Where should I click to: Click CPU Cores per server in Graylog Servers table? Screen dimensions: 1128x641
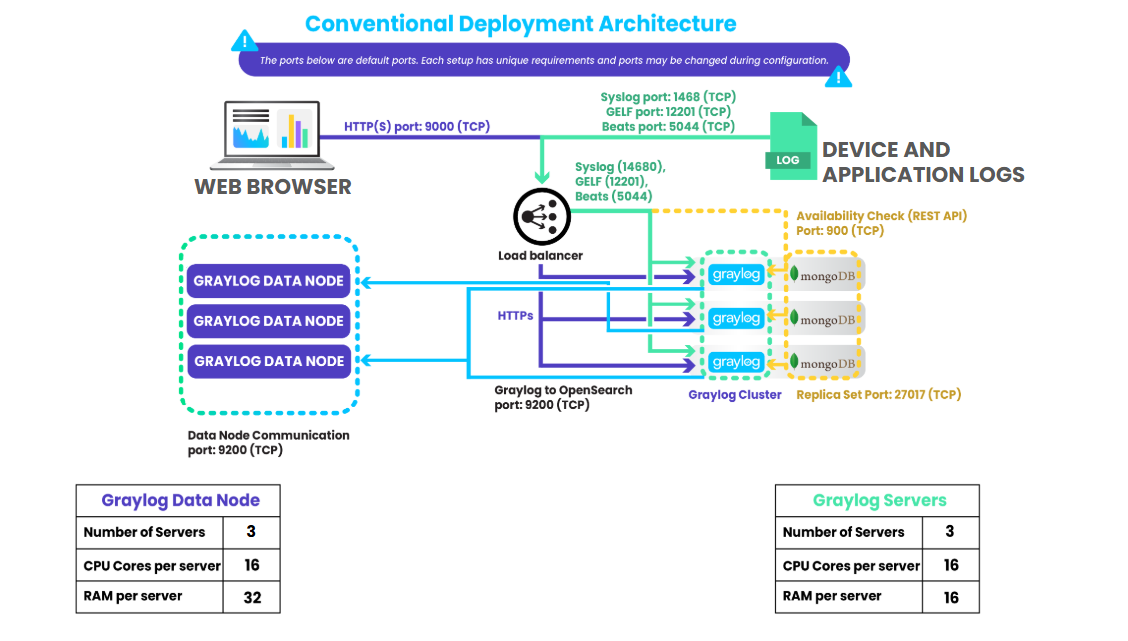pyautogui.click(x=851, y=565)
